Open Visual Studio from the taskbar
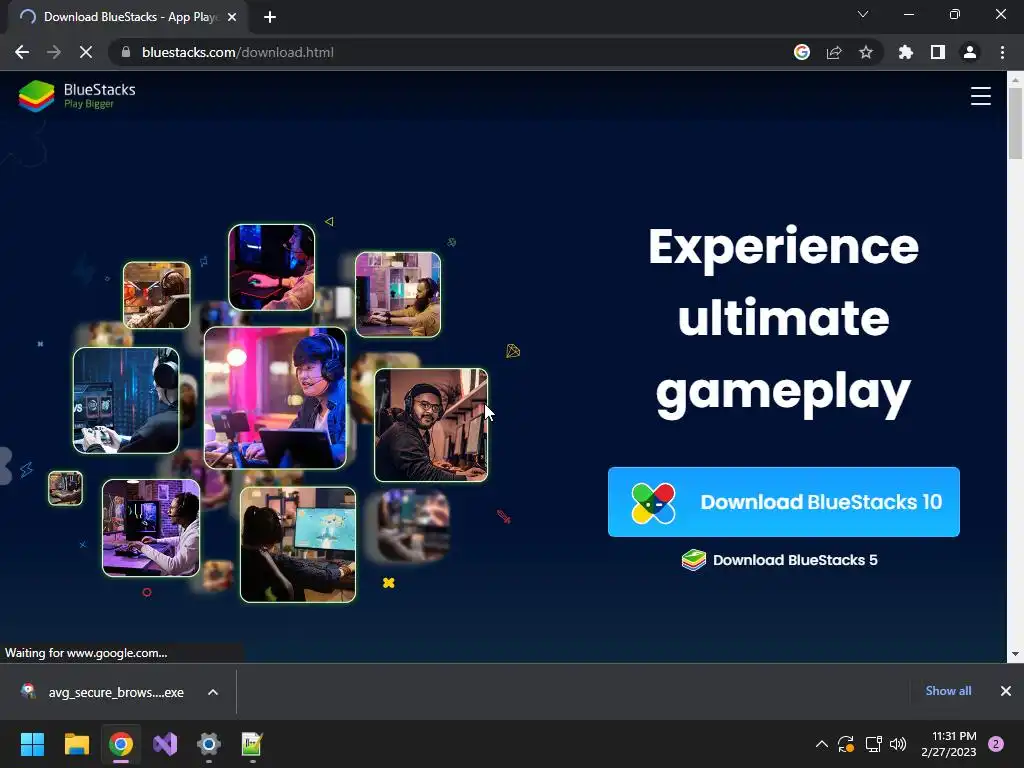 [x=165, y=744]
